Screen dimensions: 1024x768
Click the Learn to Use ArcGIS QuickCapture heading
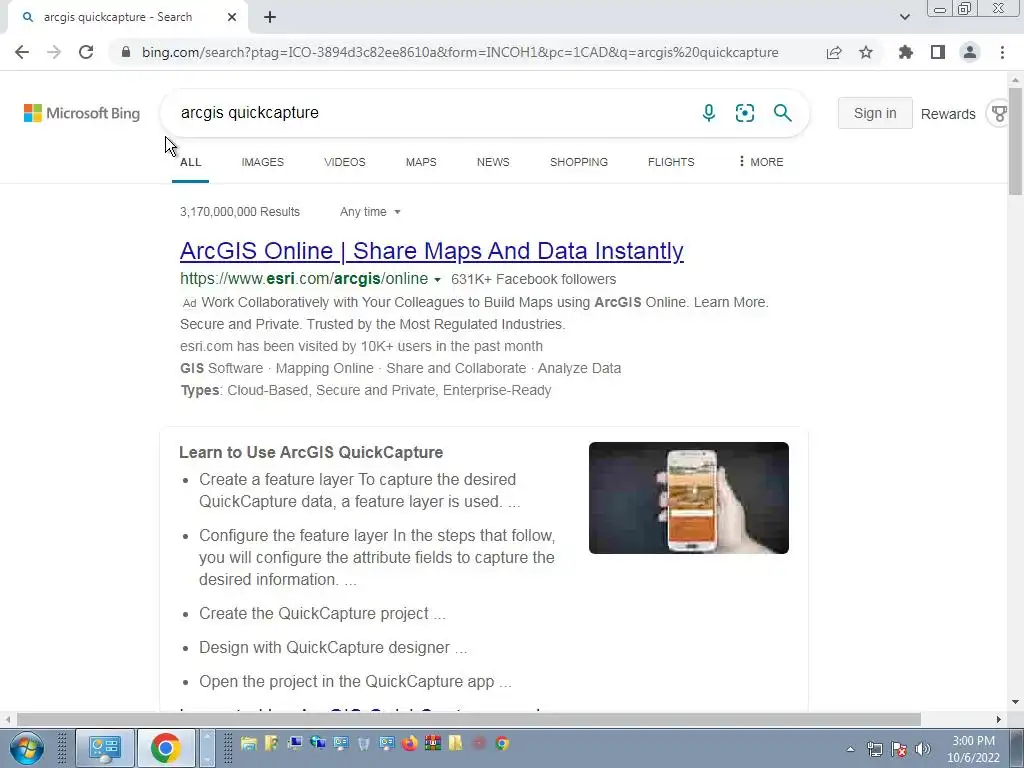[311, 452]
